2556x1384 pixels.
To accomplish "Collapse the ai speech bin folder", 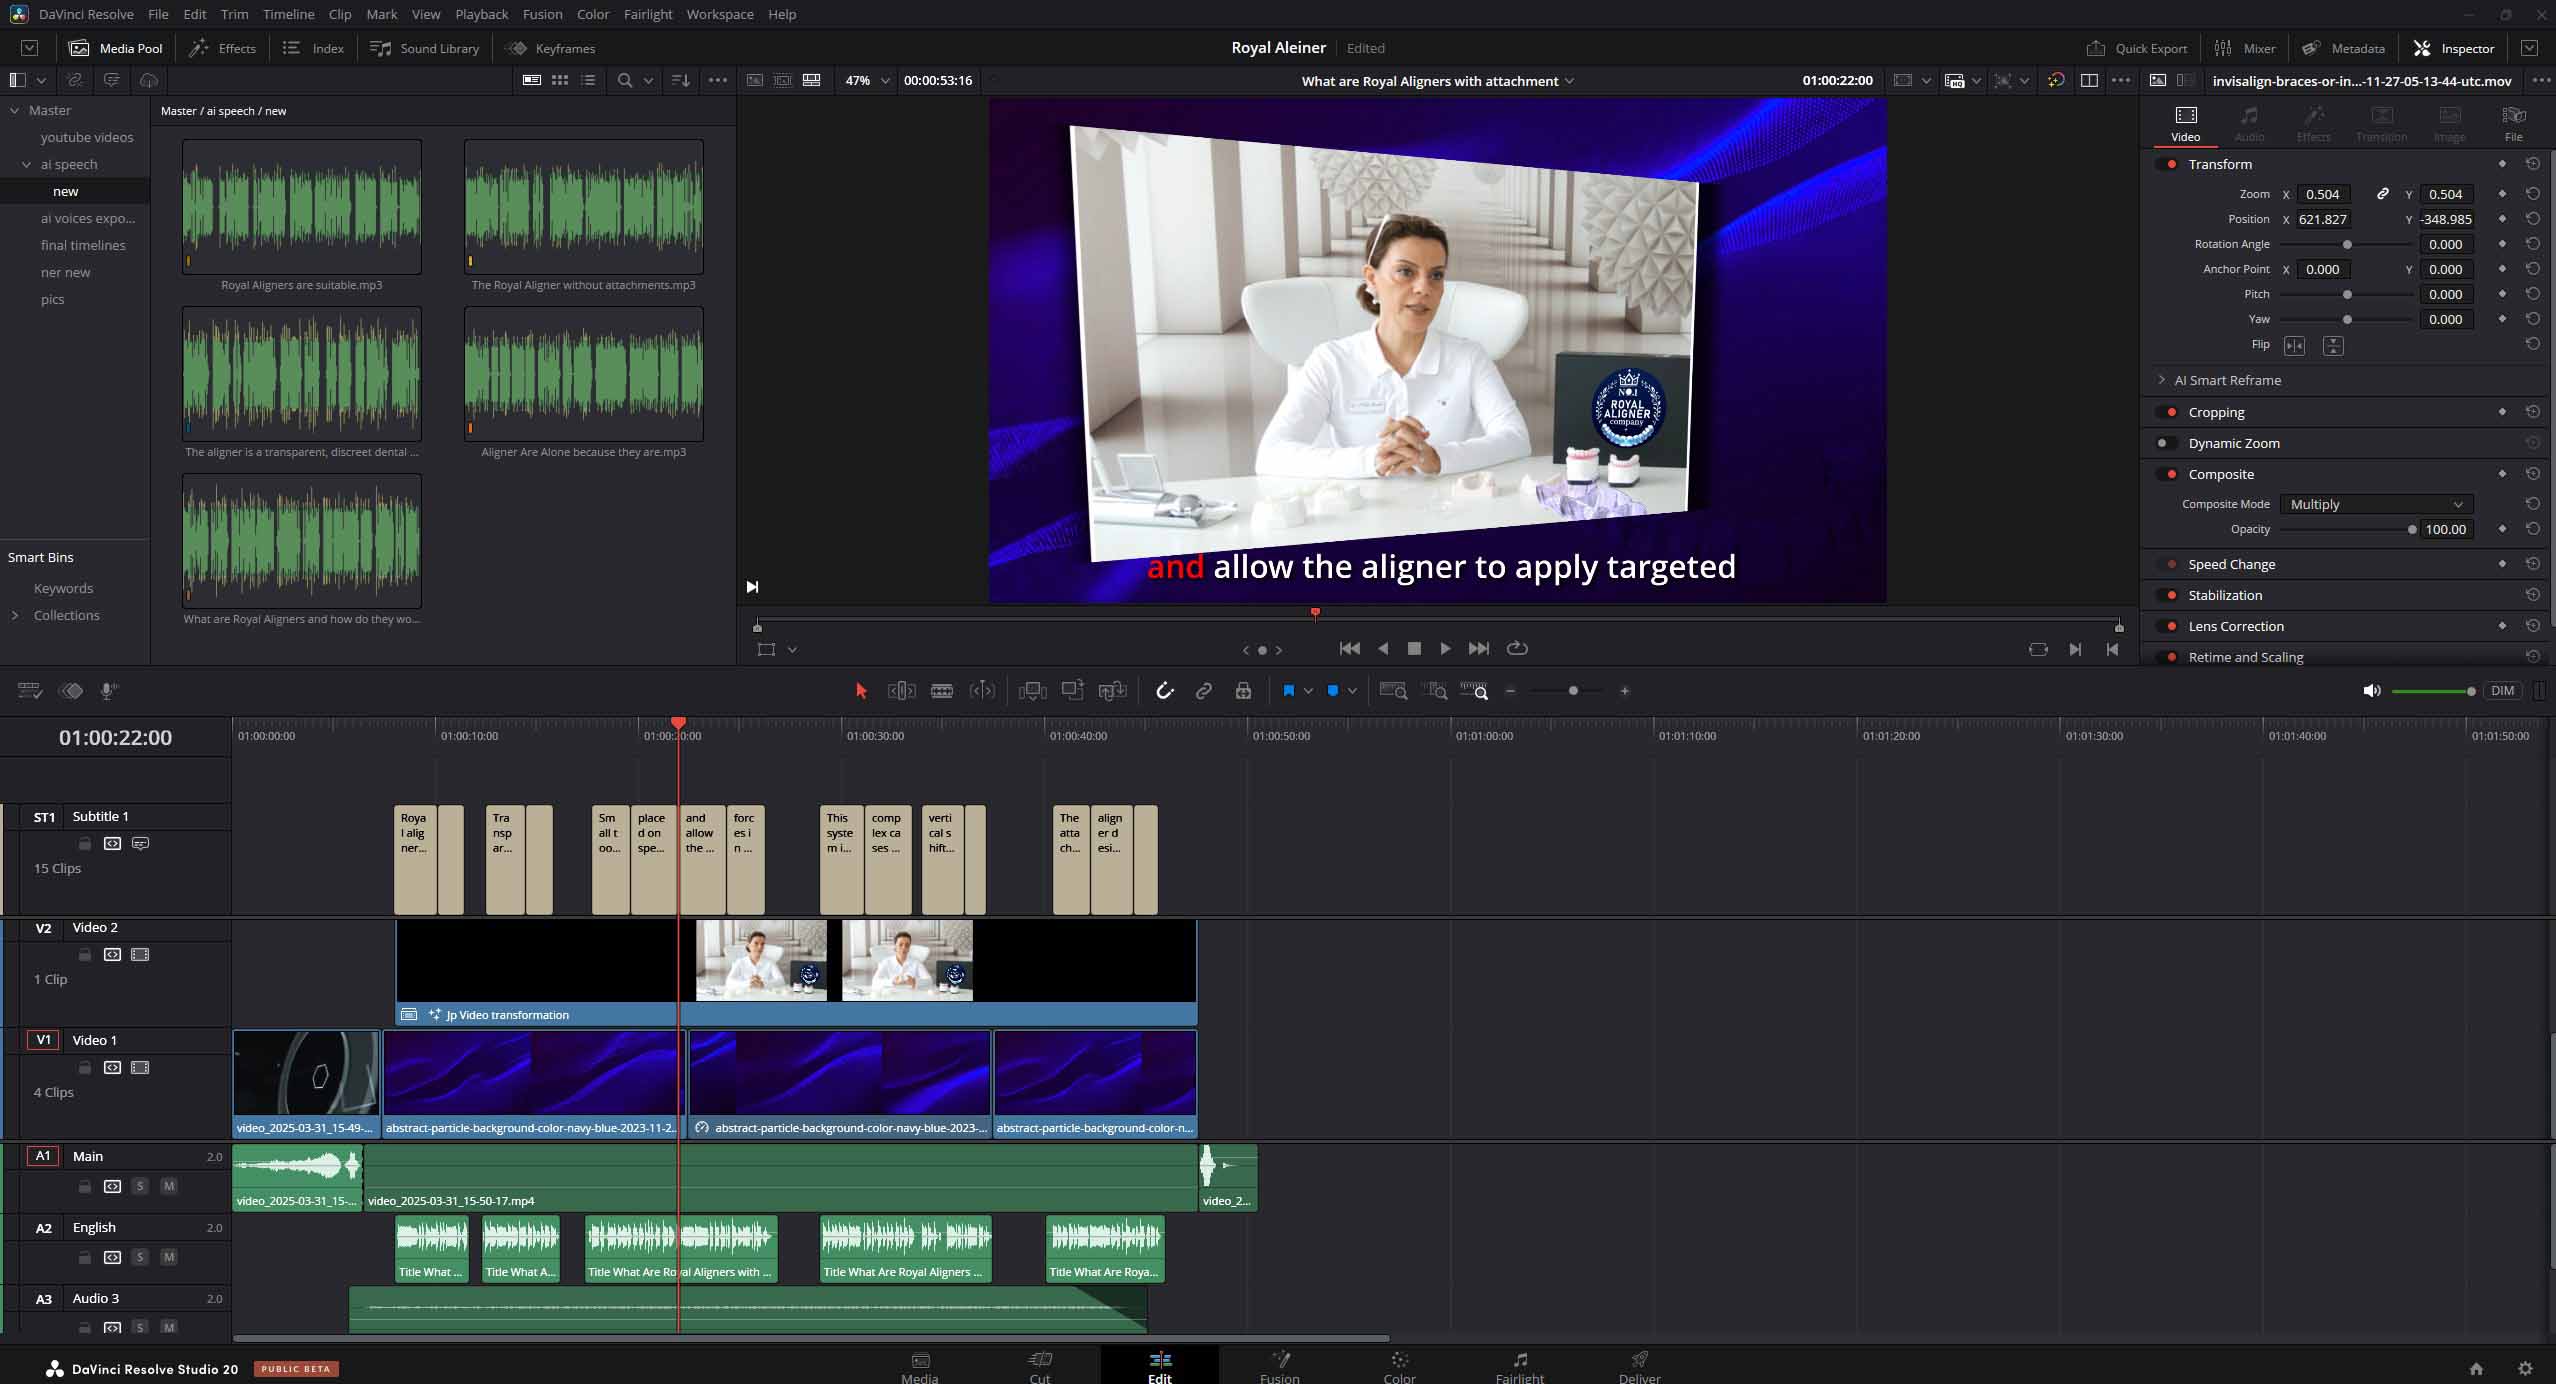I will coord(27,164).
